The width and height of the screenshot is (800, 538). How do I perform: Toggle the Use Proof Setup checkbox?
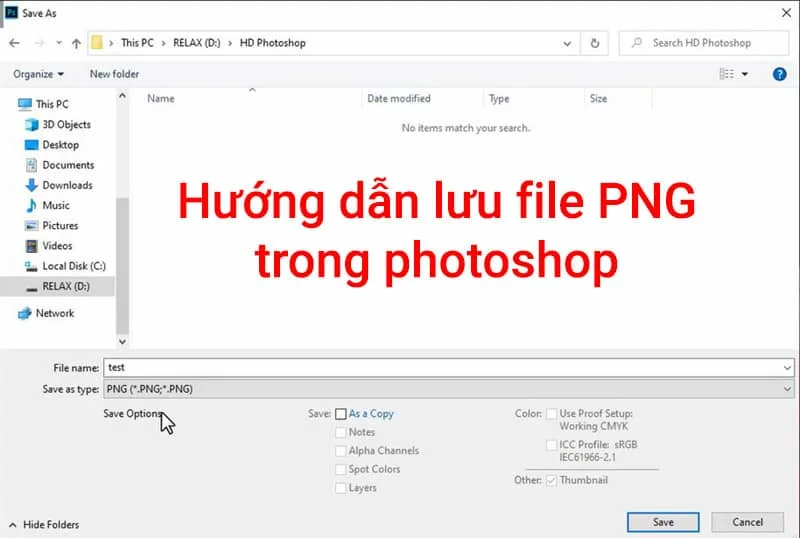coord(552,413)
